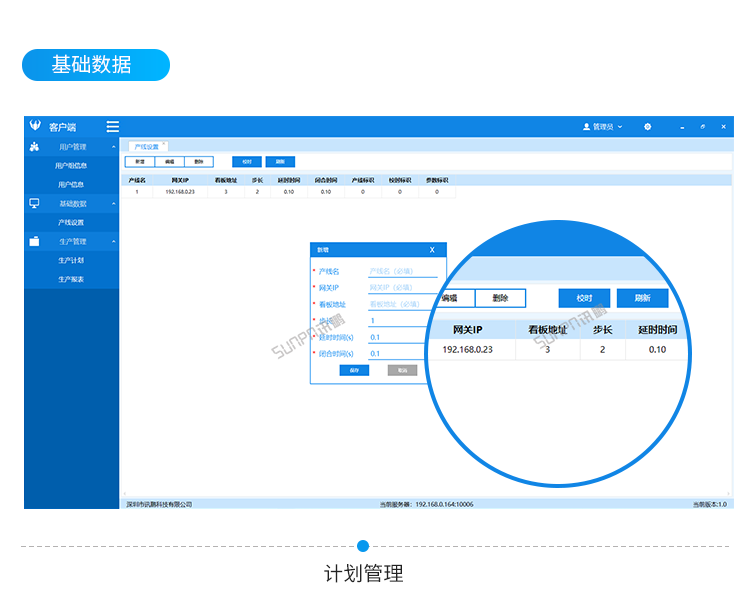Viewport: 750px width, 616px height.
Task: Close the 产线设置 tab
Action: click(165, 144)
